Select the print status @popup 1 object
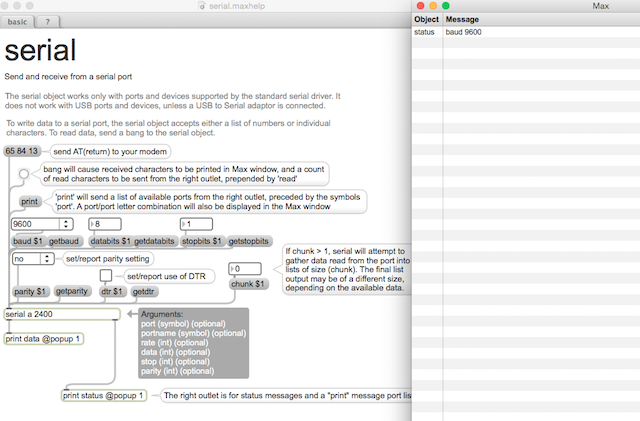Image resolution: width=640 pixels, height=421 pixels. (104, 396)
